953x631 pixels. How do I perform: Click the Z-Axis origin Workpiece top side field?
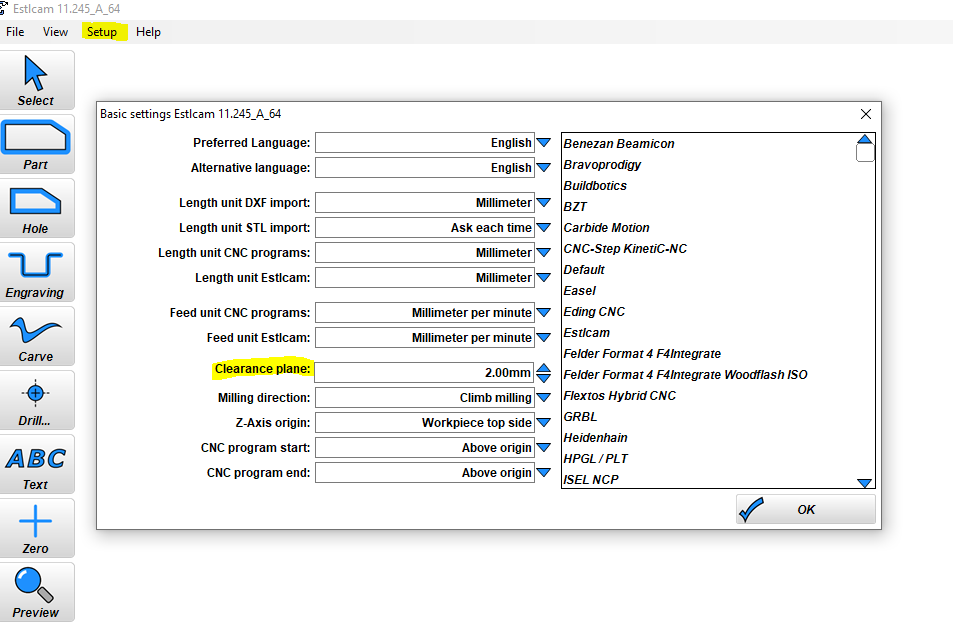pos(425,423)
